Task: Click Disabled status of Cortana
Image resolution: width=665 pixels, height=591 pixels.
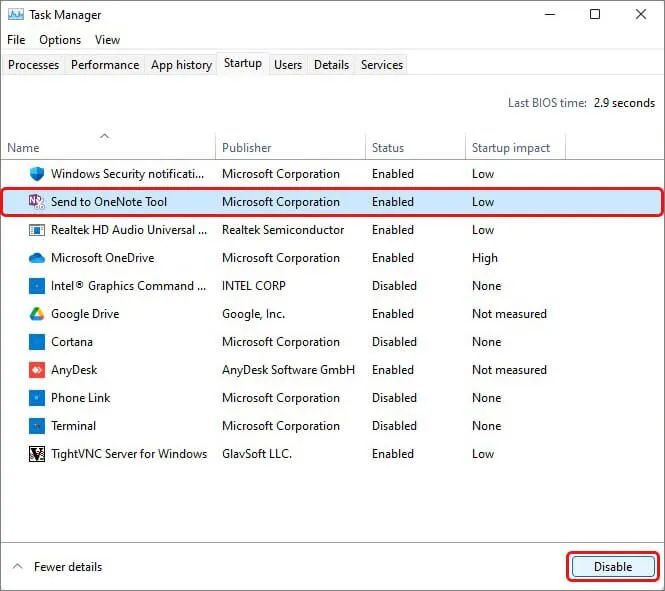Action: (394, 342)
